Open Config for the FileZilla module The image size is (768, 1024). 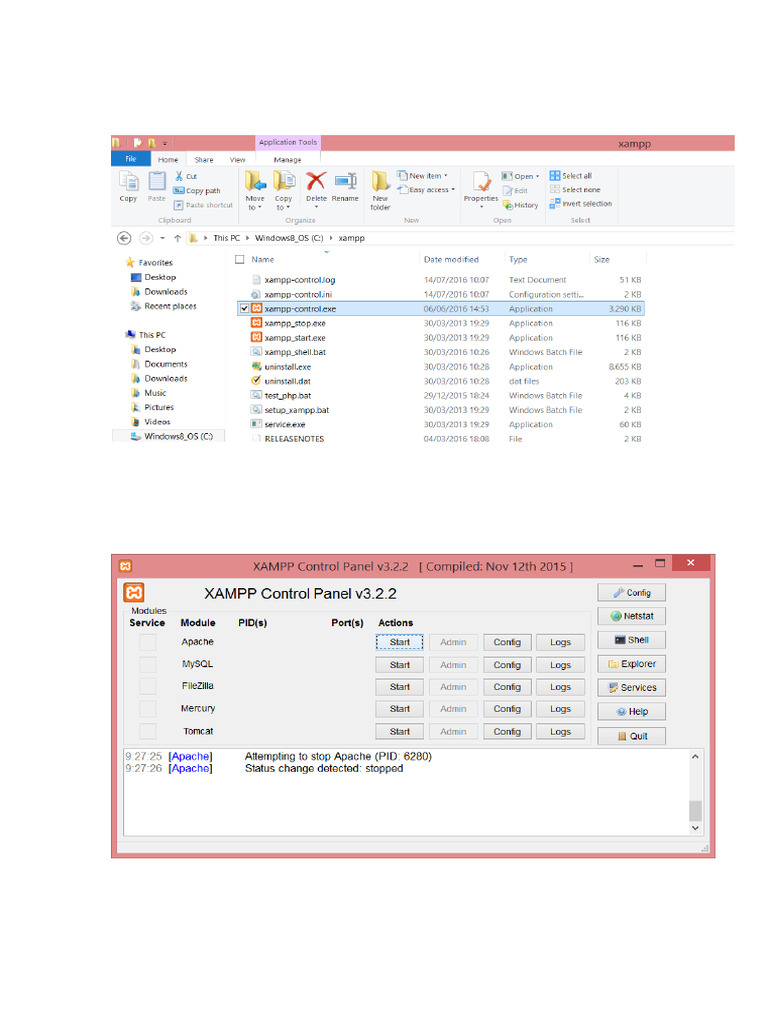[x=507, y=687]
